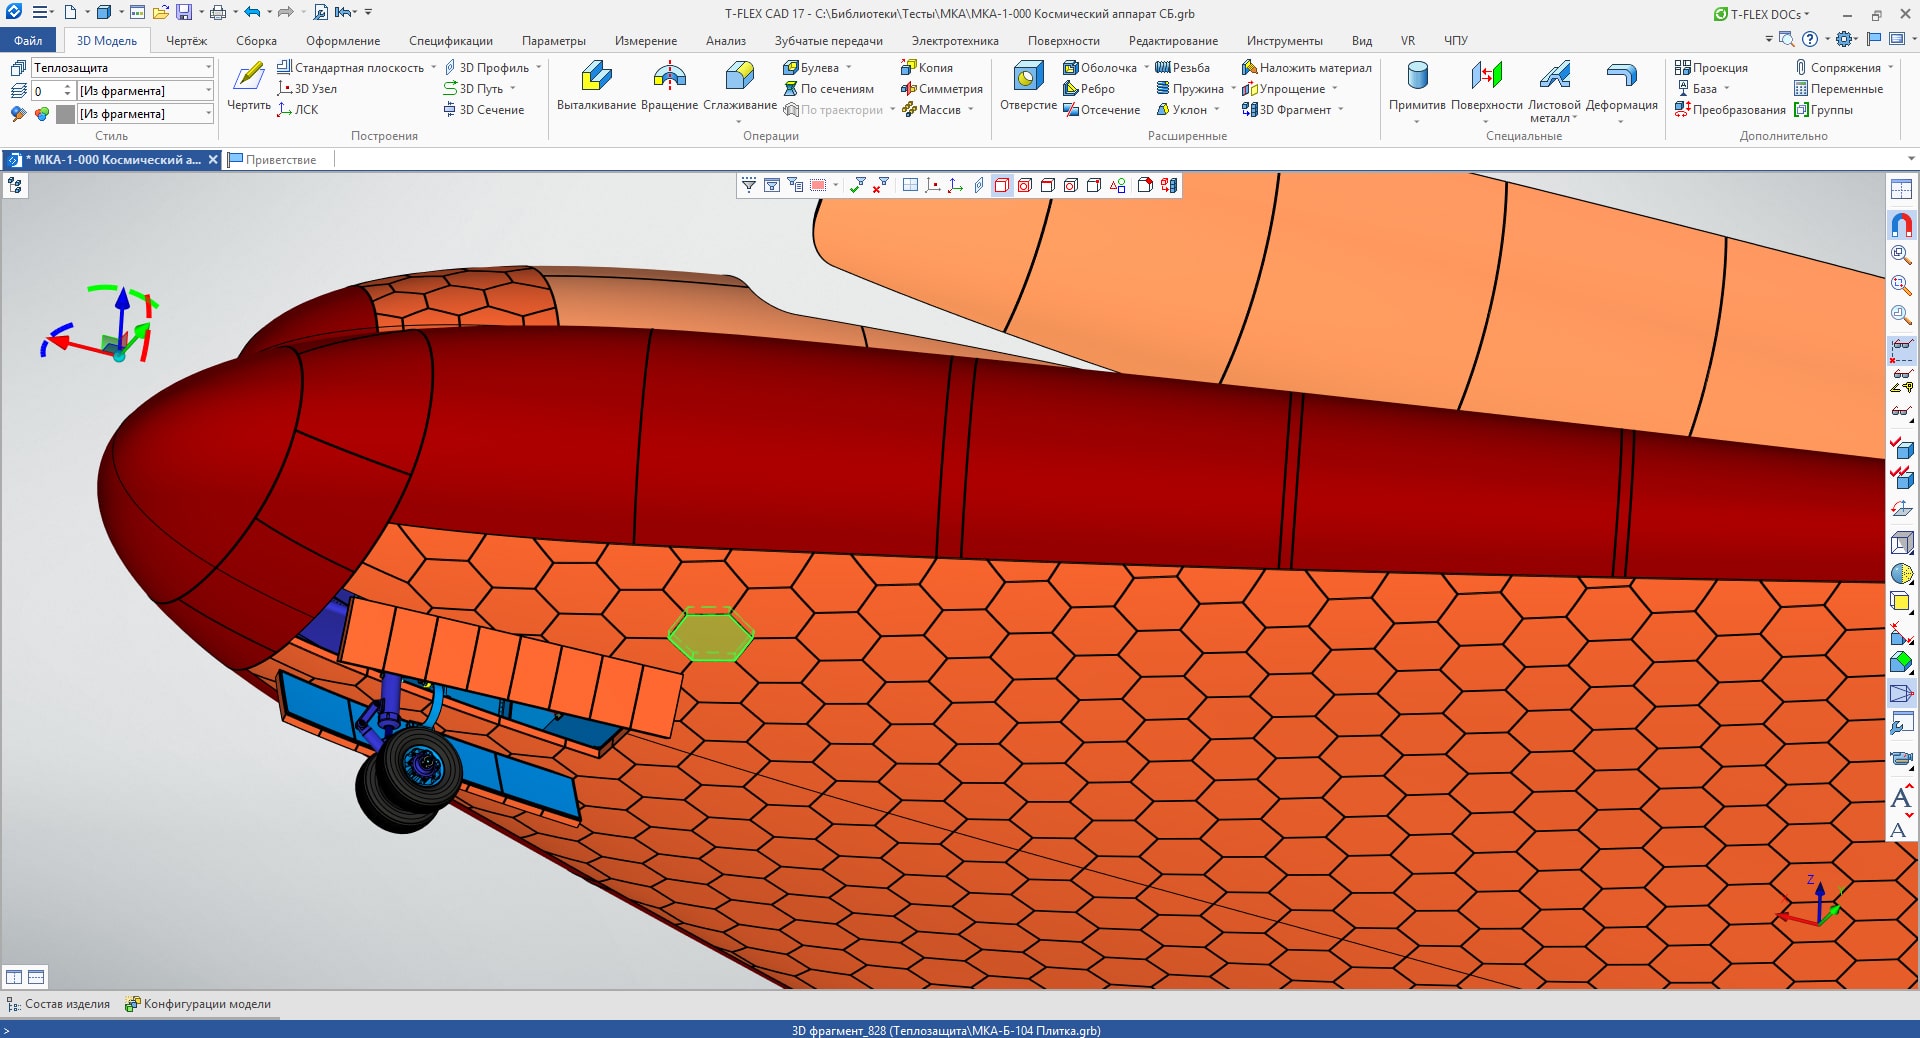
Task: Click the Переменные command
Action: 1838,89
